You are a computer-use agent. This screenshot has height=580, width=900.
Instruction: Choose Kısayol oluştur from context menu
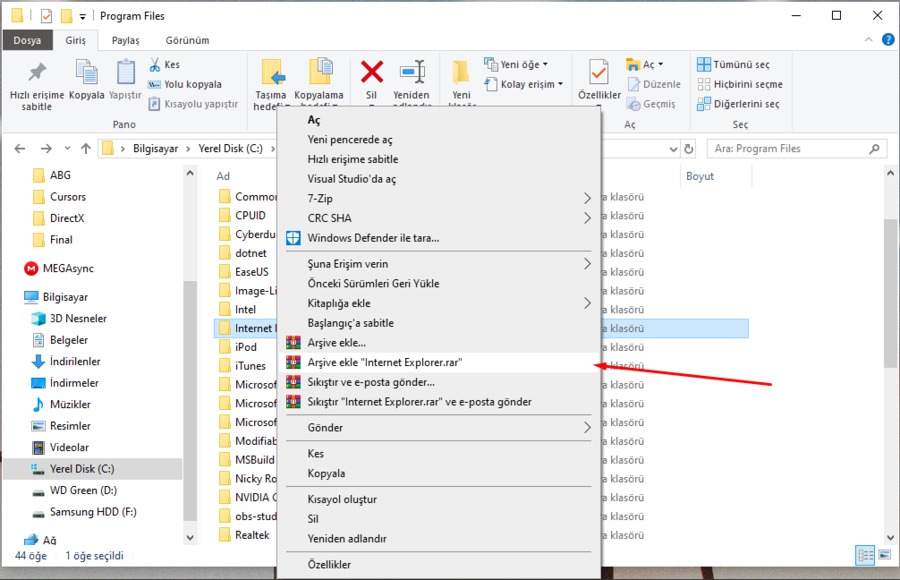[x=439, y=499]
